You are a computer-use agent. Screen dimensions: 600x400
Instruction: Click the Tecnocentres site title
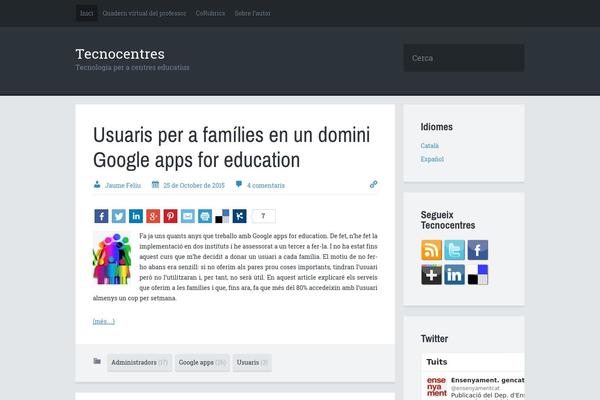click(120, 54)
